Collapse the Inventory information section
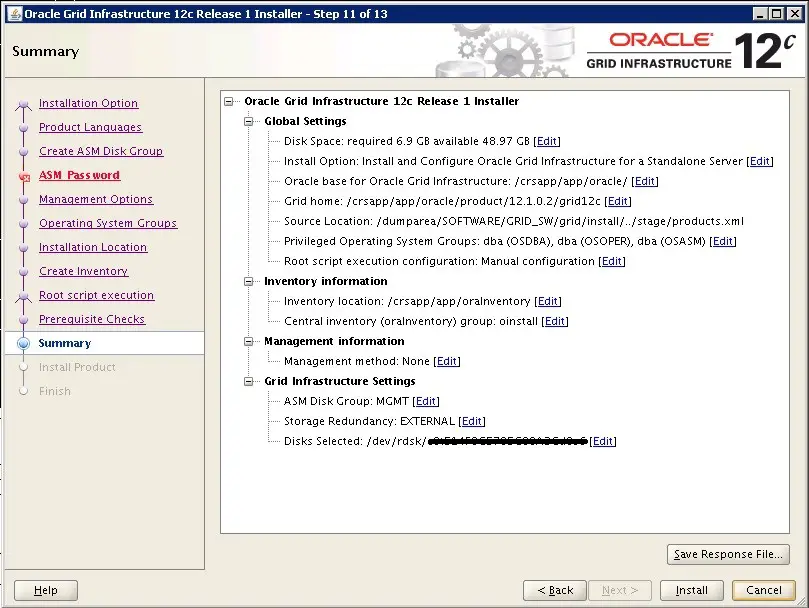This screenshot has width=809, height=608. pos(249,281)
